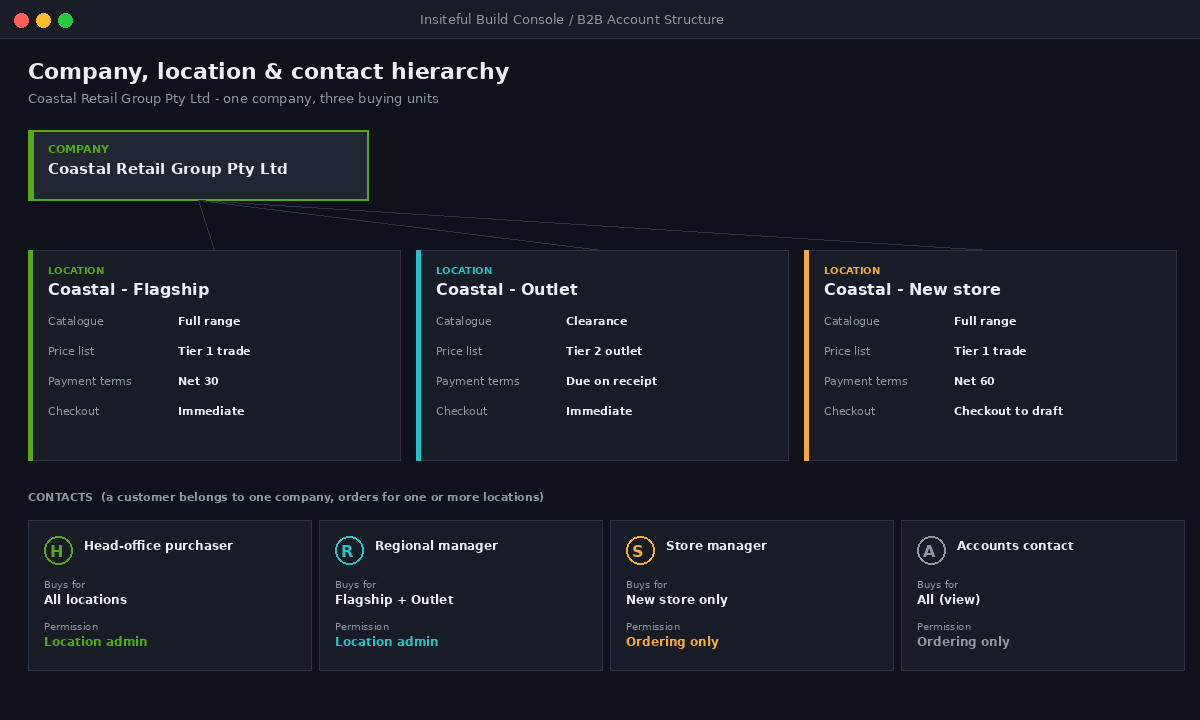Viewport: 1200px width, 720px height.
Task: Click the 'Flagship + Outlet' buys-for value
Action: [x=394, y=600]
